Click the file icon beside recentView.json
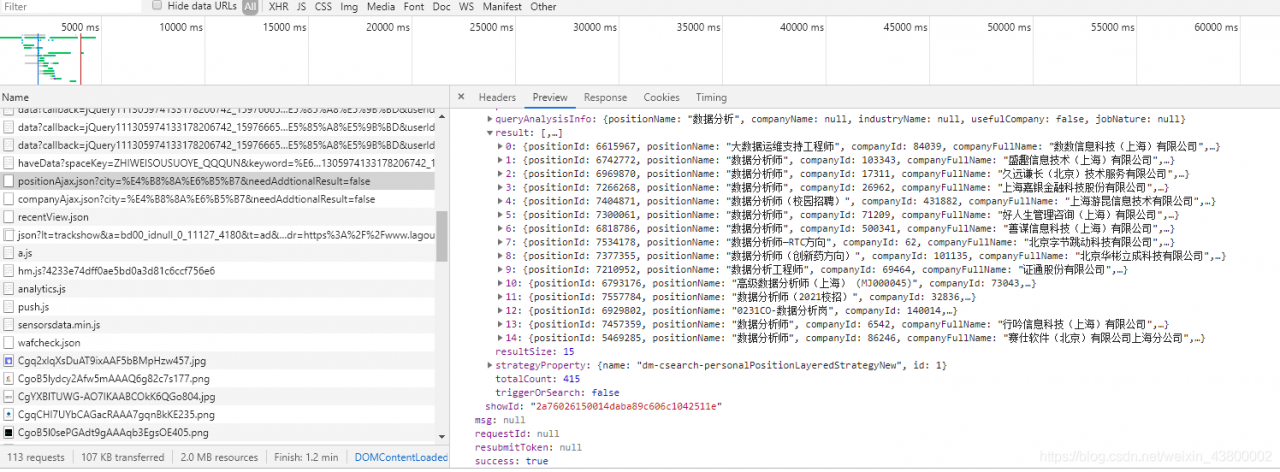 pos(9,217)
